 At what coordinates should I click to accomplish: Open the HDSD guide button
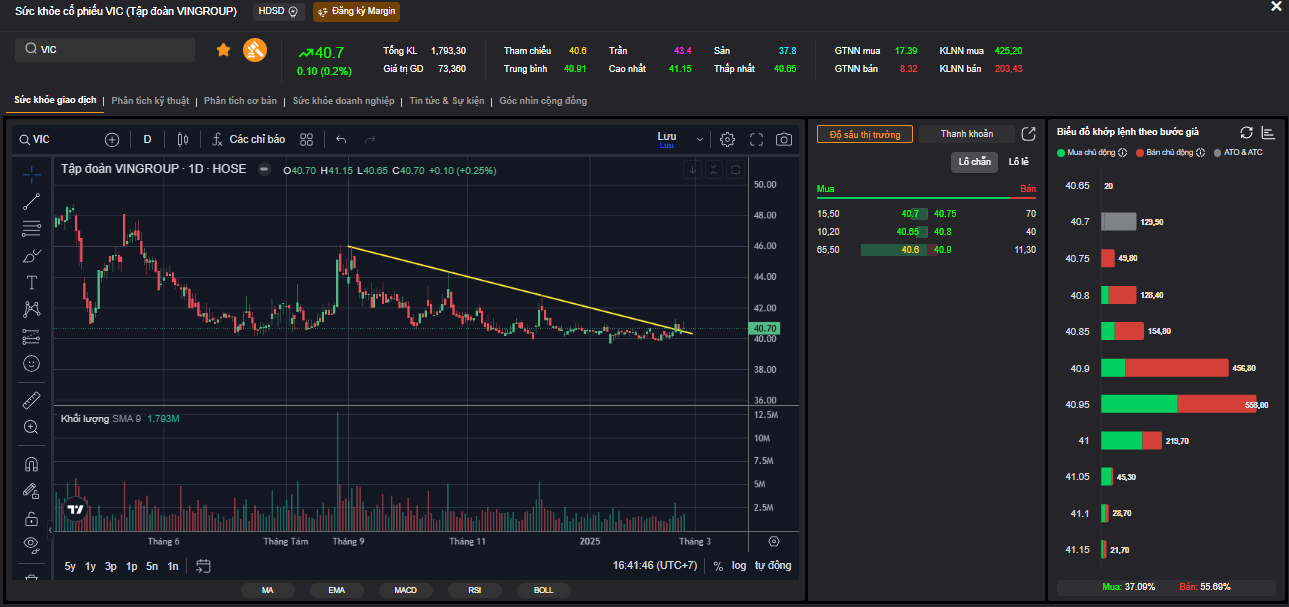point(278,11)
